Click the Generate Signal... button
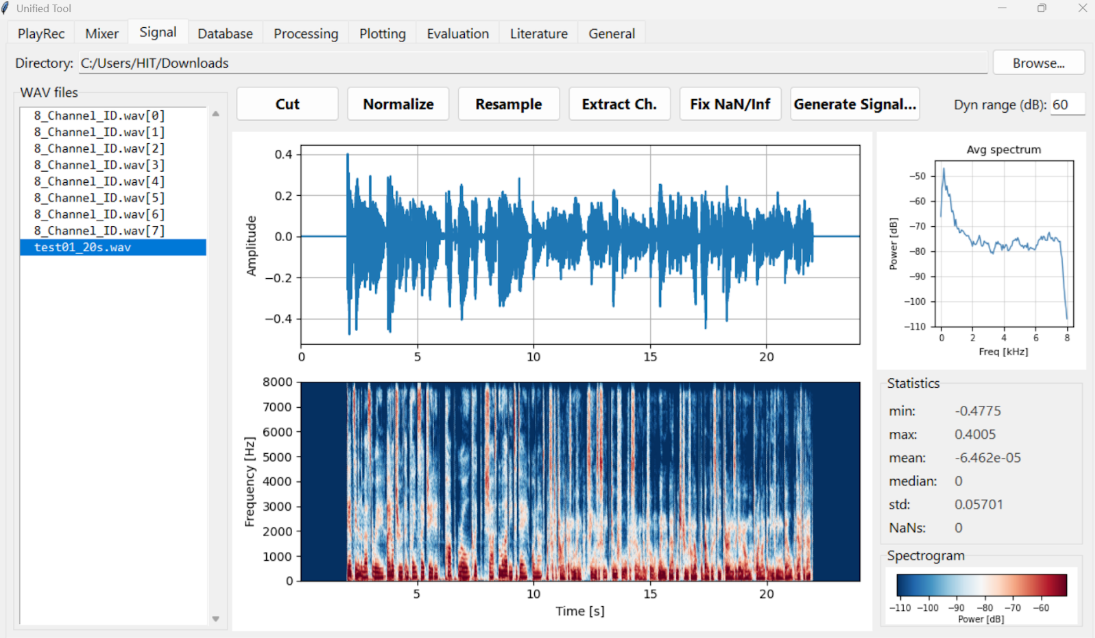The height and width of the screenshot is (638, 1095). click(x=855, y=104)
